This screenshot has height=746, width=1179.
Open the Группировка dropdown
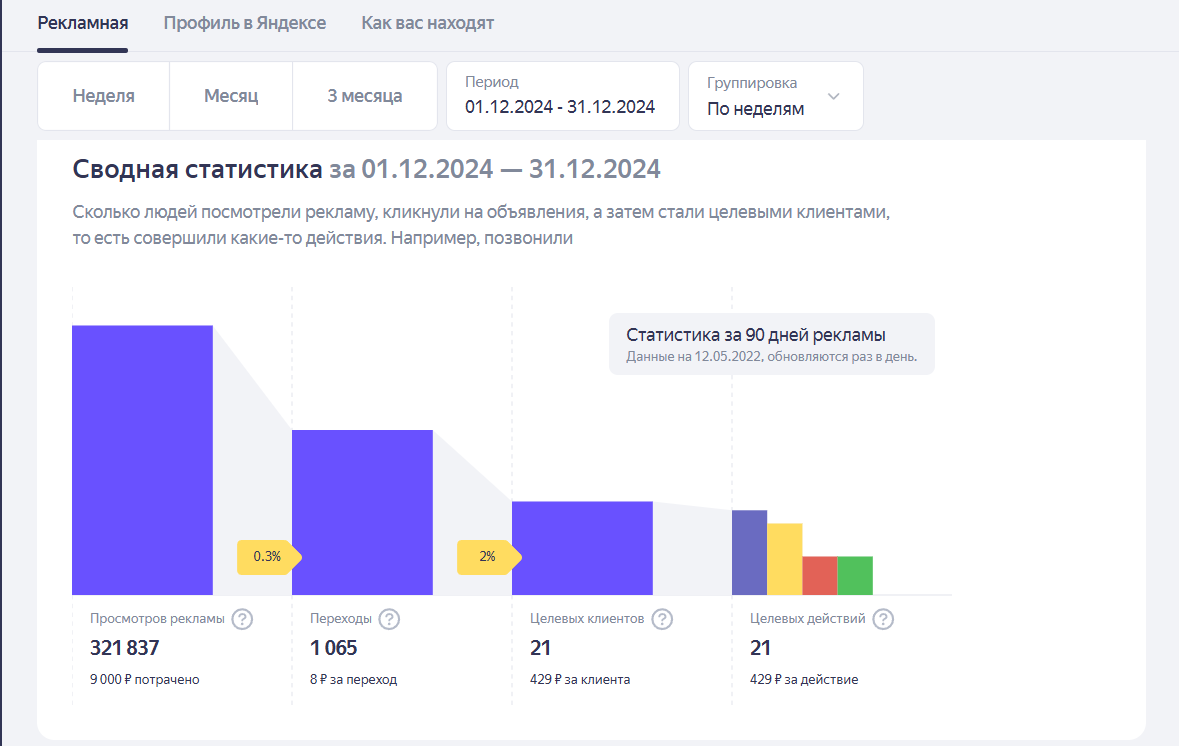775,96
